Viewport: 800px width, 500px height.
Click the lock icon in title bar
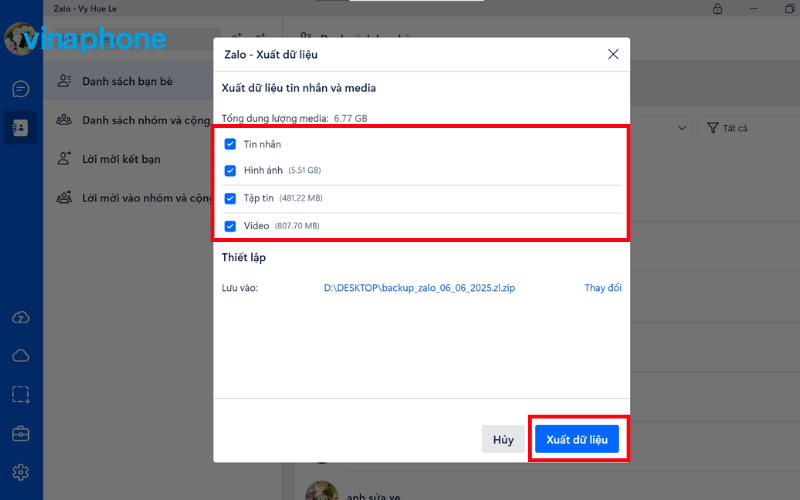pos(717,9)
